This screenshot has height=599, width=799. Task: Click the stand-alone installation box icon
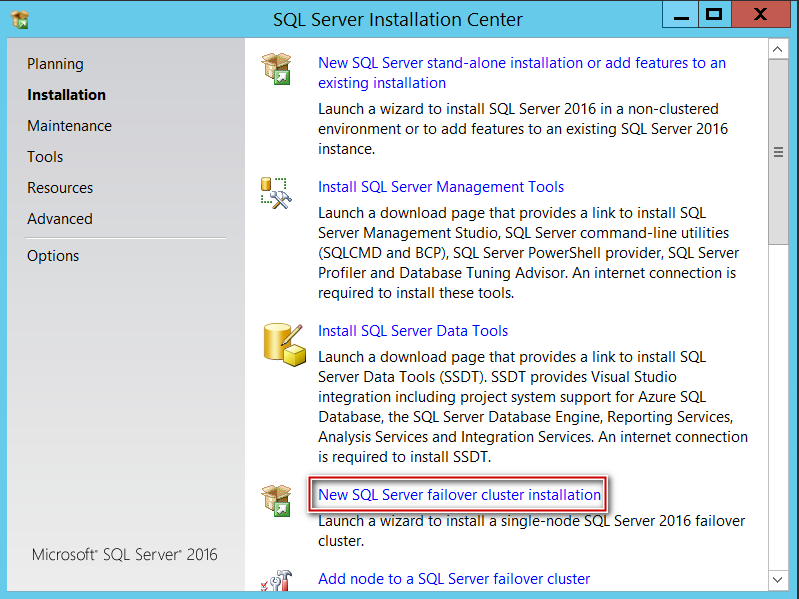[276, 69]
